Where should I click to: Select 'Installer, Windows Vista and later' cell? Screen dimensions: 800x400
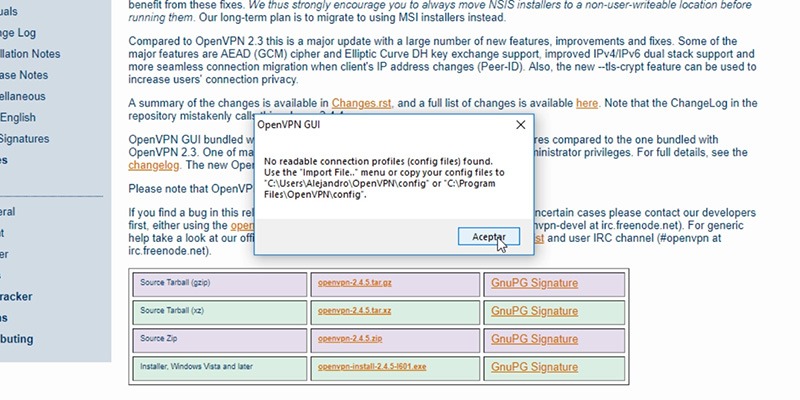(220, 368)
